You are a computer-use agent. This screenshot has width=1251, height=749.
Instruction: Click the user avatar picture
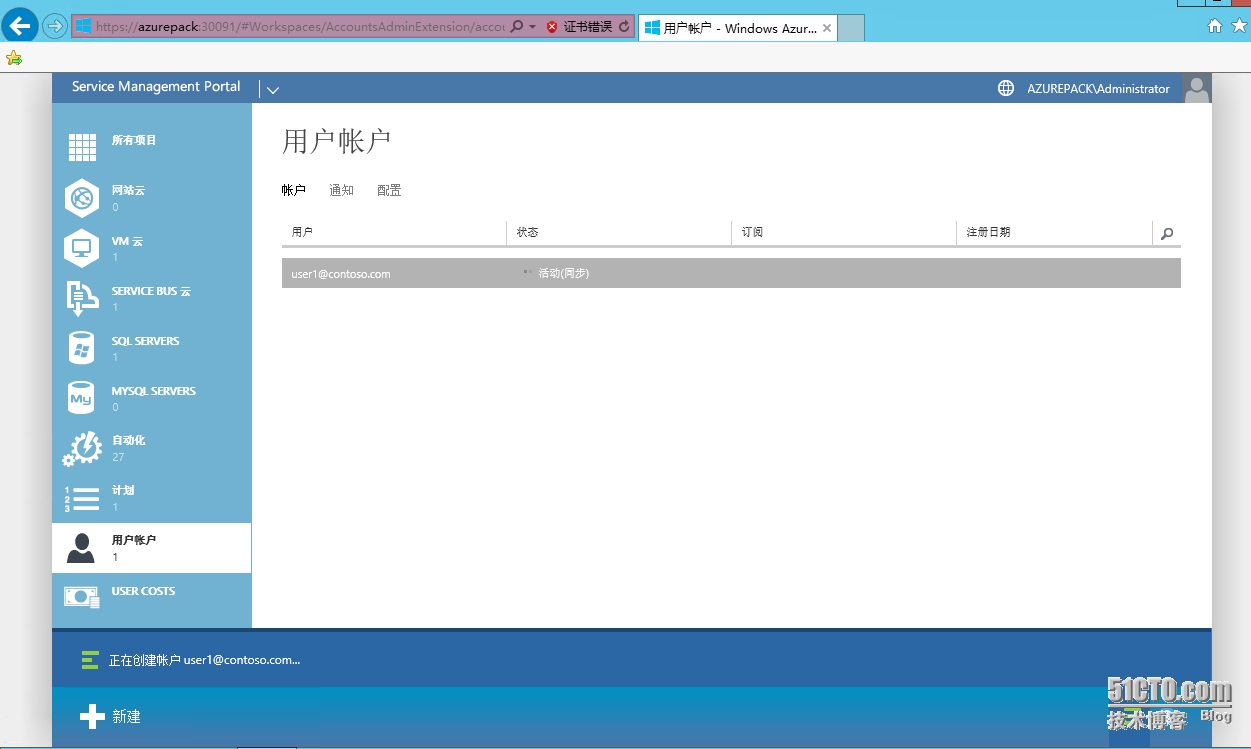[x=1197, y=88]
